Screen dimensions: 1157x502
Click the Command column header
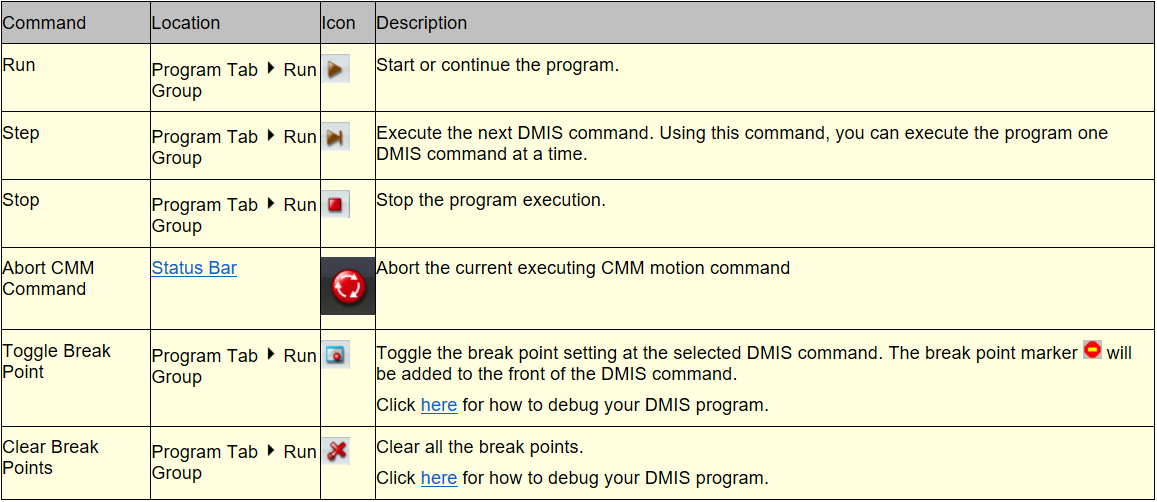(x=75, y=23)
